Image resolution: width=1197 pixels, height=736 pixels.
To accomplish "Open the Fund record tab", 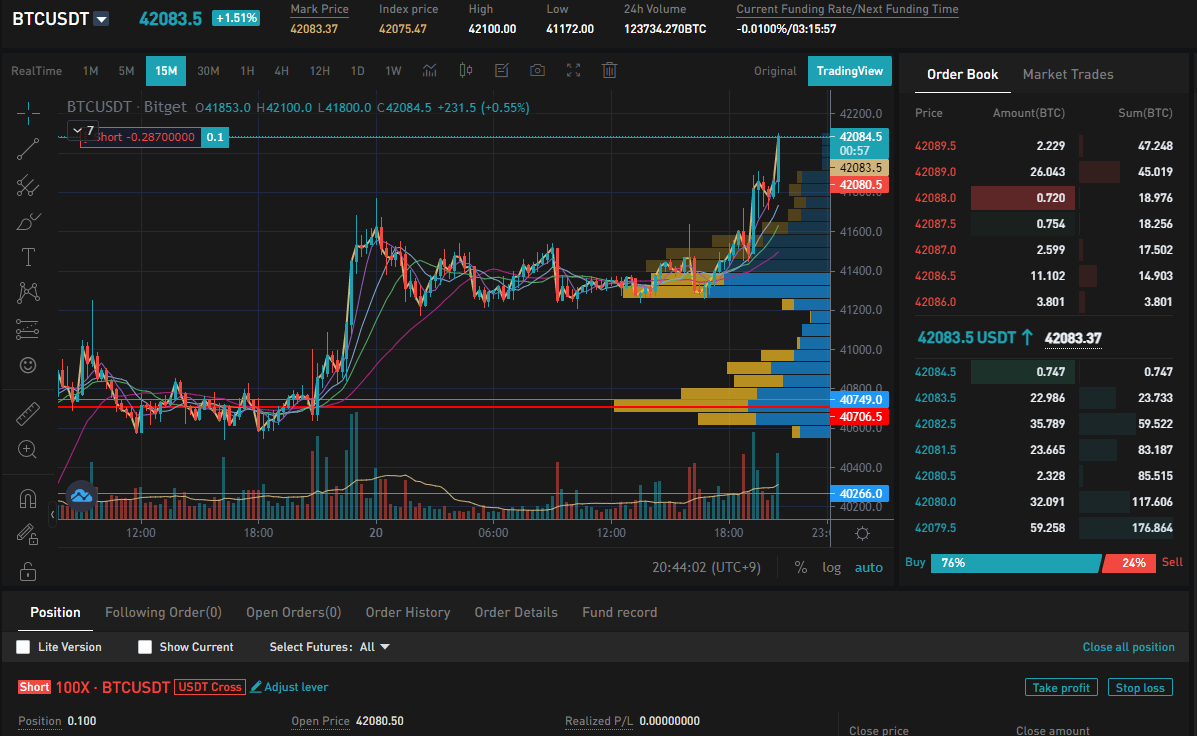I will 620,612.
